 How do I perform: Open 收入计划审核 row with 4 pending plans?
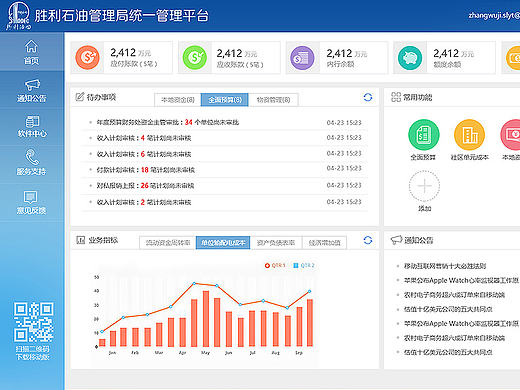point(225,138)
